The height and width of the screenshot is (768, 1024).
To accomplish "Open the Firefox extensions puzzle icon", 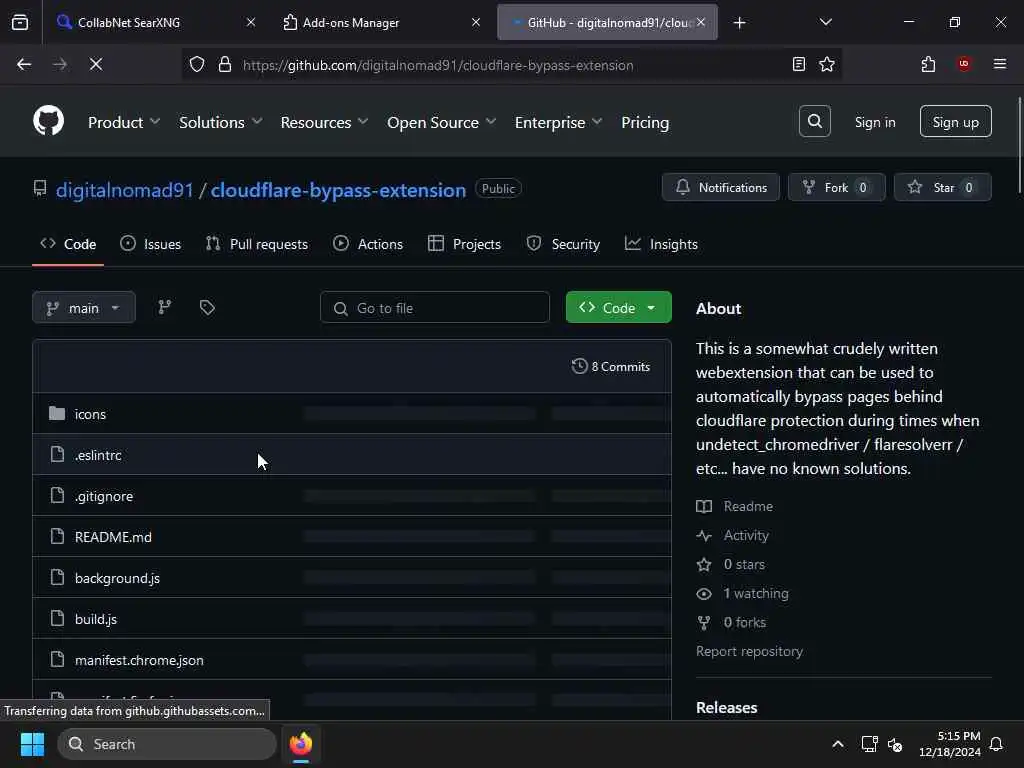I will 928,64.
